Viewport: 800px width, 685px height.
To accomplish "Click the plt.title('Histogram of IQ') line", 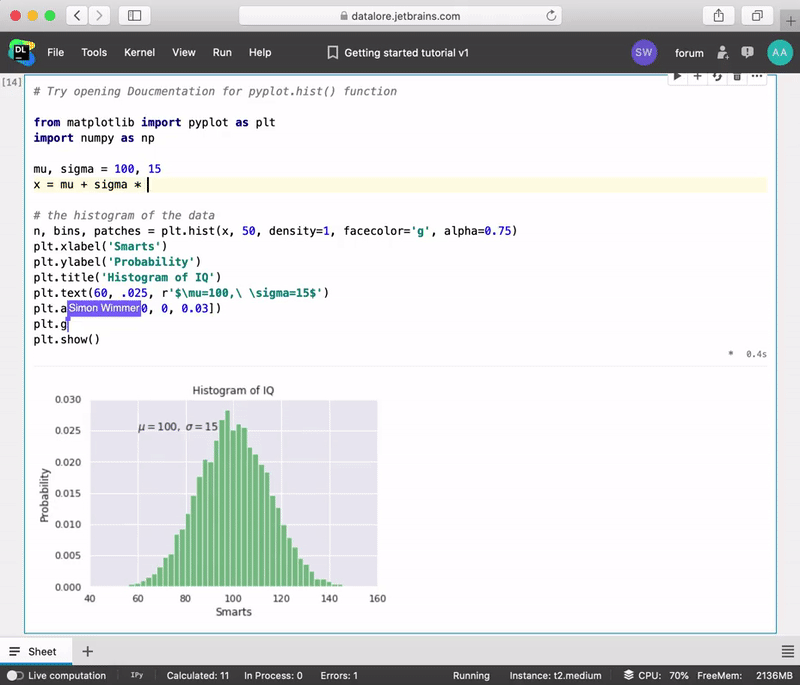I will click(128, 277).
